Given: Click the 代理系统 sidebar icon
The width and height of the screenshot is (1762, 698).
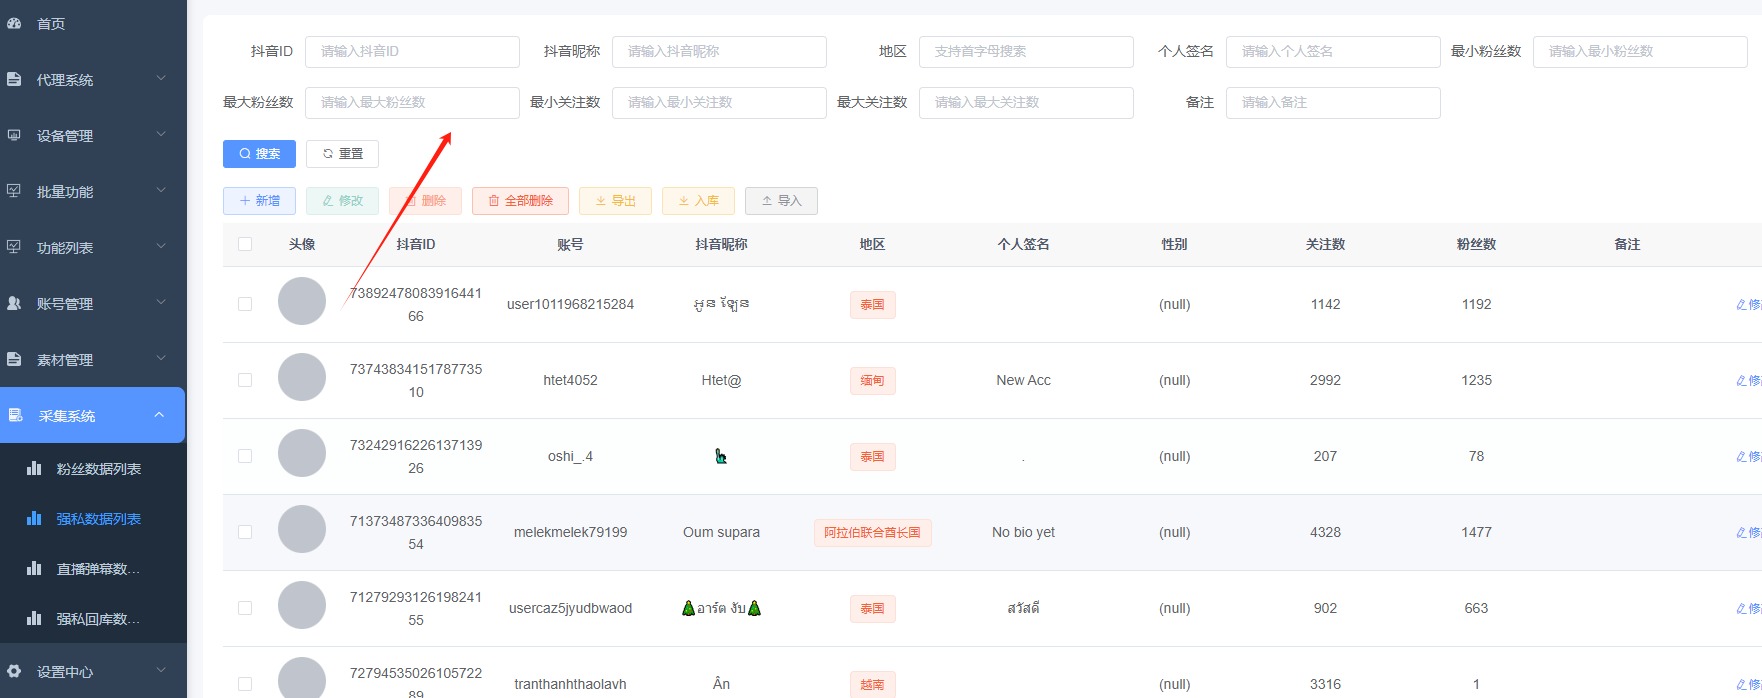Looking at the screenshot, I should click(14, 79).
